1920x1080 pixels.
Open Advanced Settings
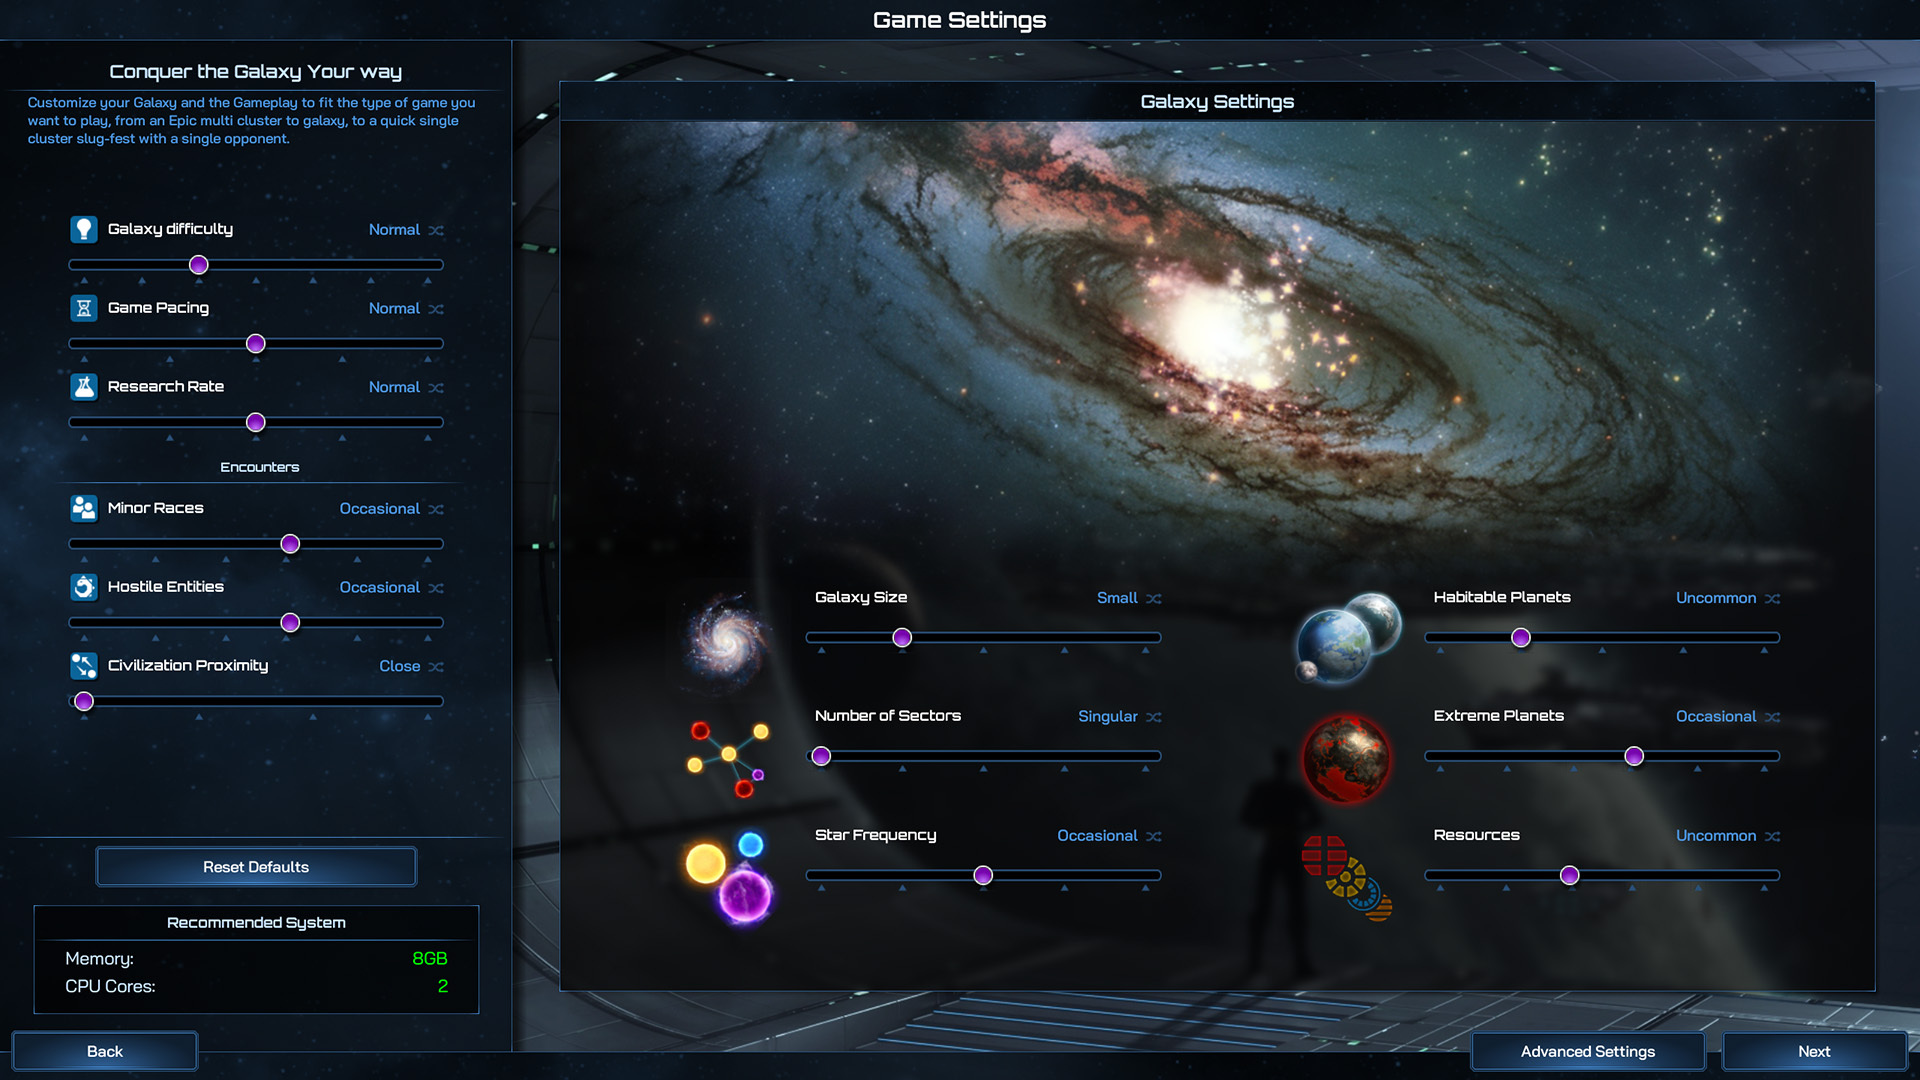pos(1587,1051)
